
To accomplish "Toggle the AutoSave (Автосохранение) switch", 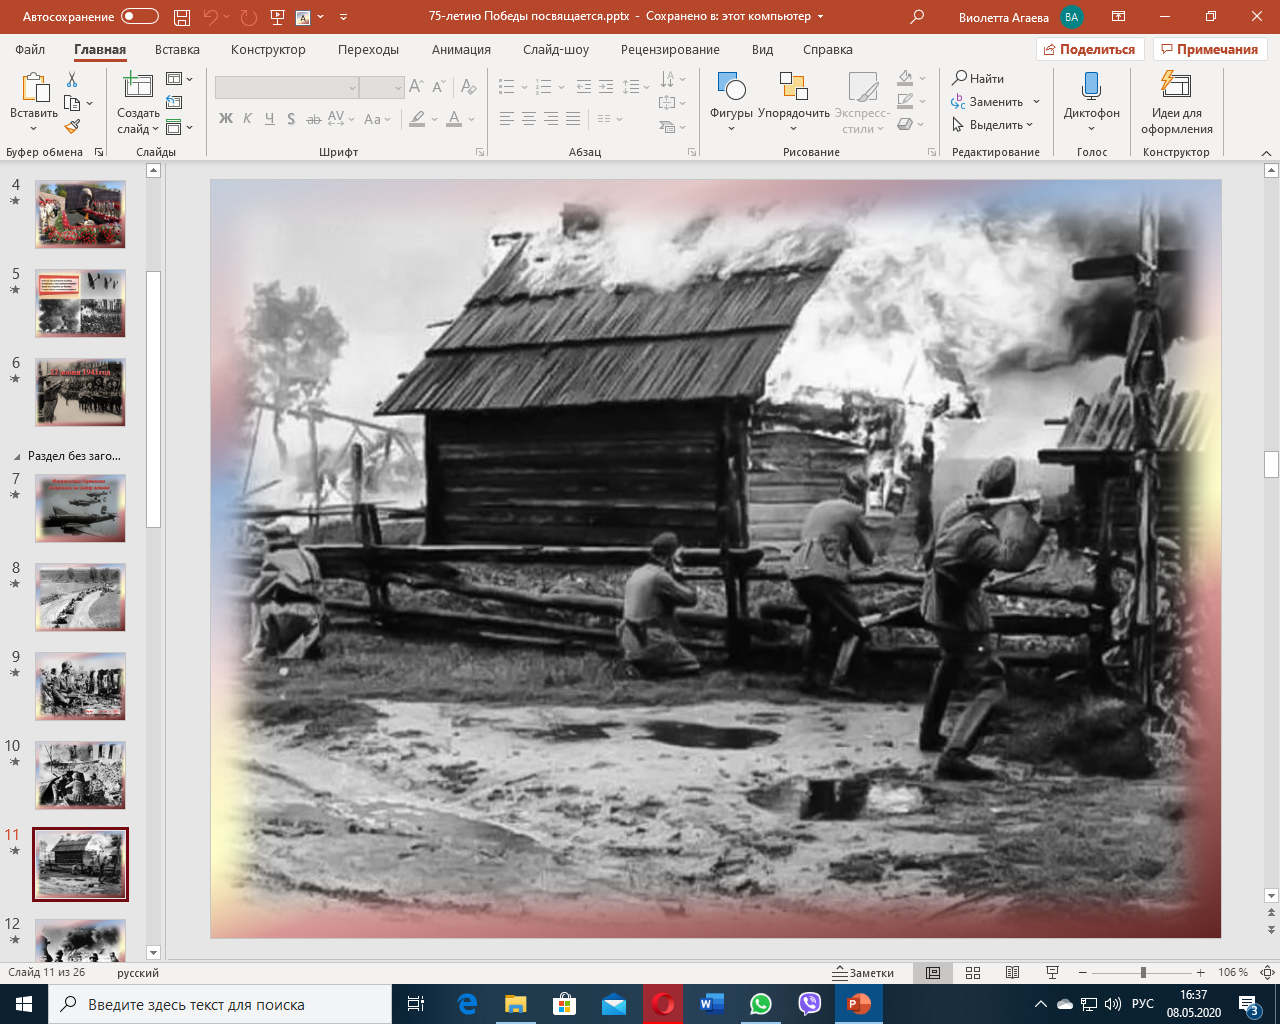I will pos(140,17).
